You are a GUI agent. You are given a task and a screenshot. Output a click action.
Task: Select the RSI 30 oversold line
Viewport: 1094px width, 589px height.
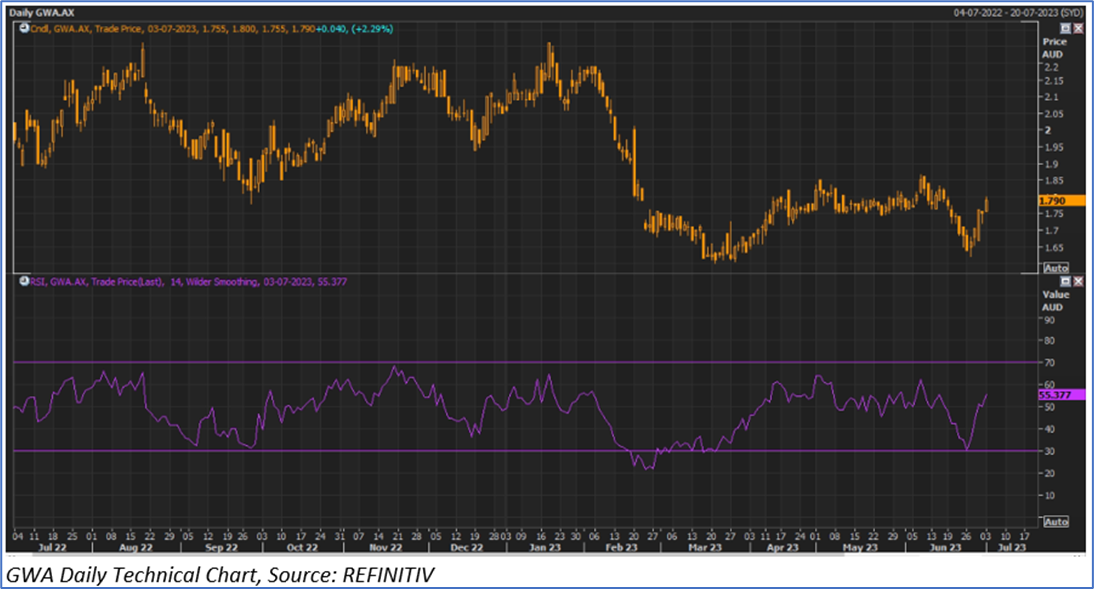tap(500, 451)
